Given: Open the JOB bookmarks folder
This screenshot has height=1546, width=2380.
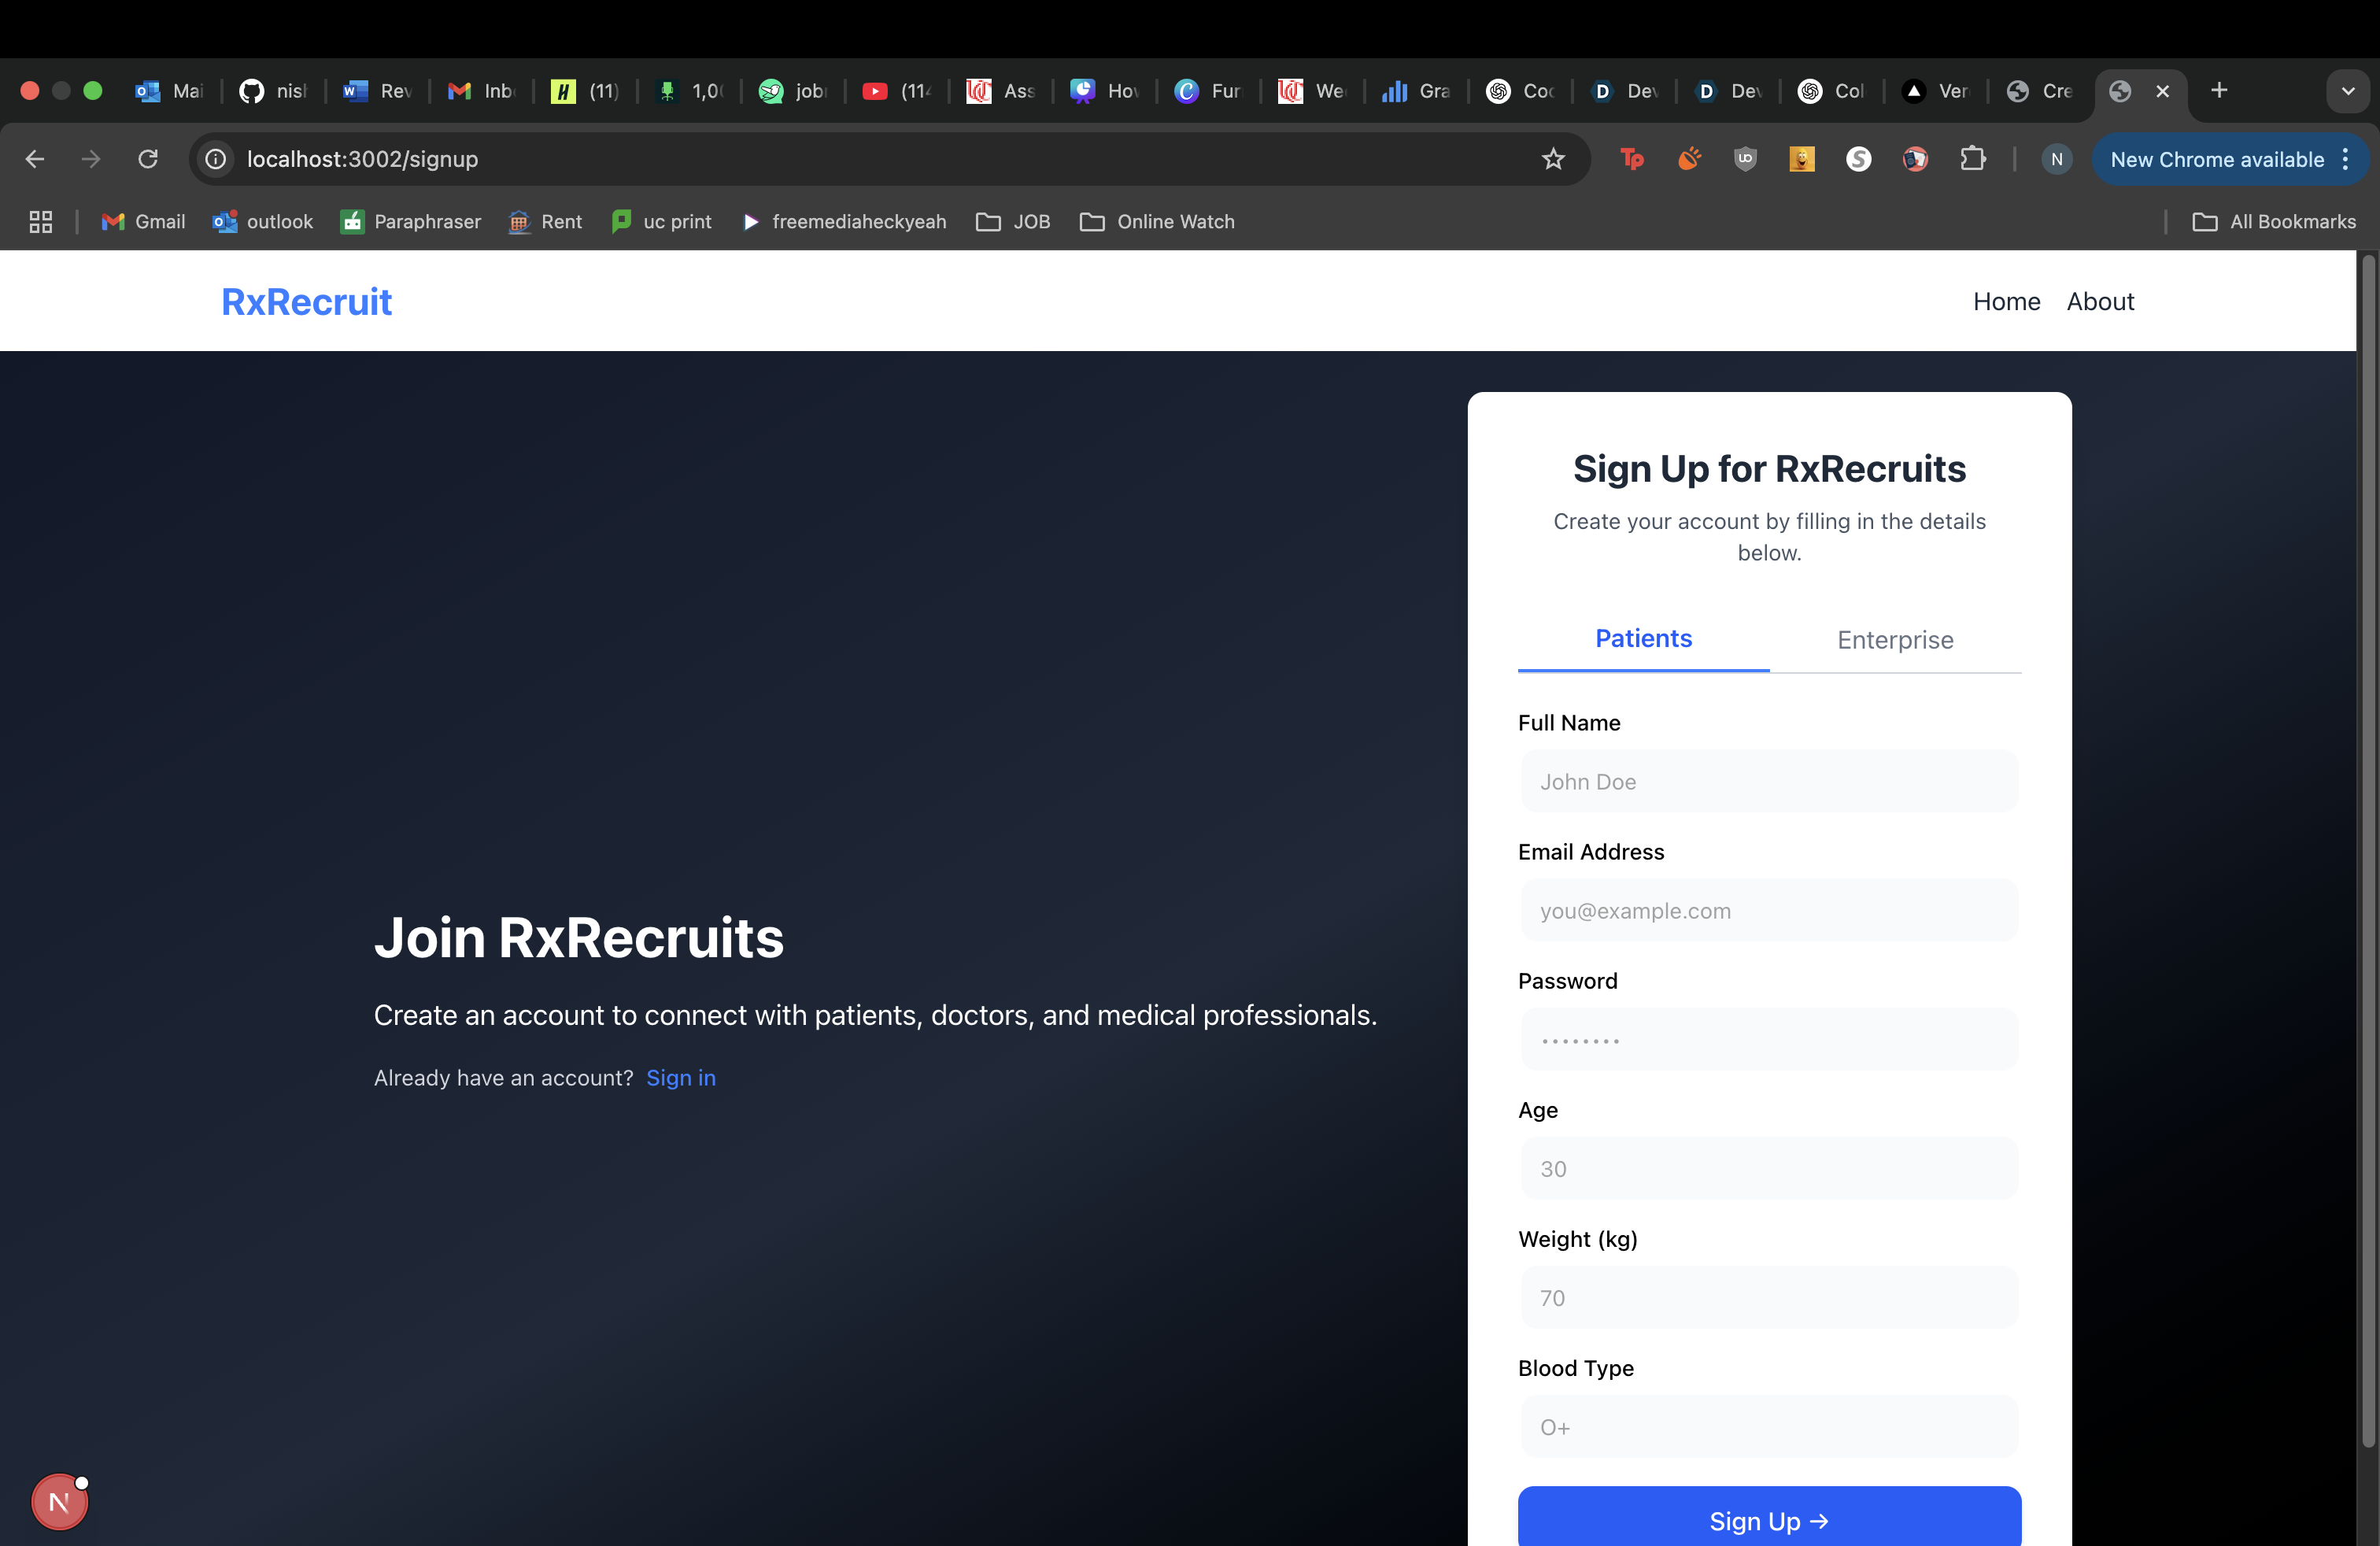Looking at the screenshot, I should (1013, 222).
